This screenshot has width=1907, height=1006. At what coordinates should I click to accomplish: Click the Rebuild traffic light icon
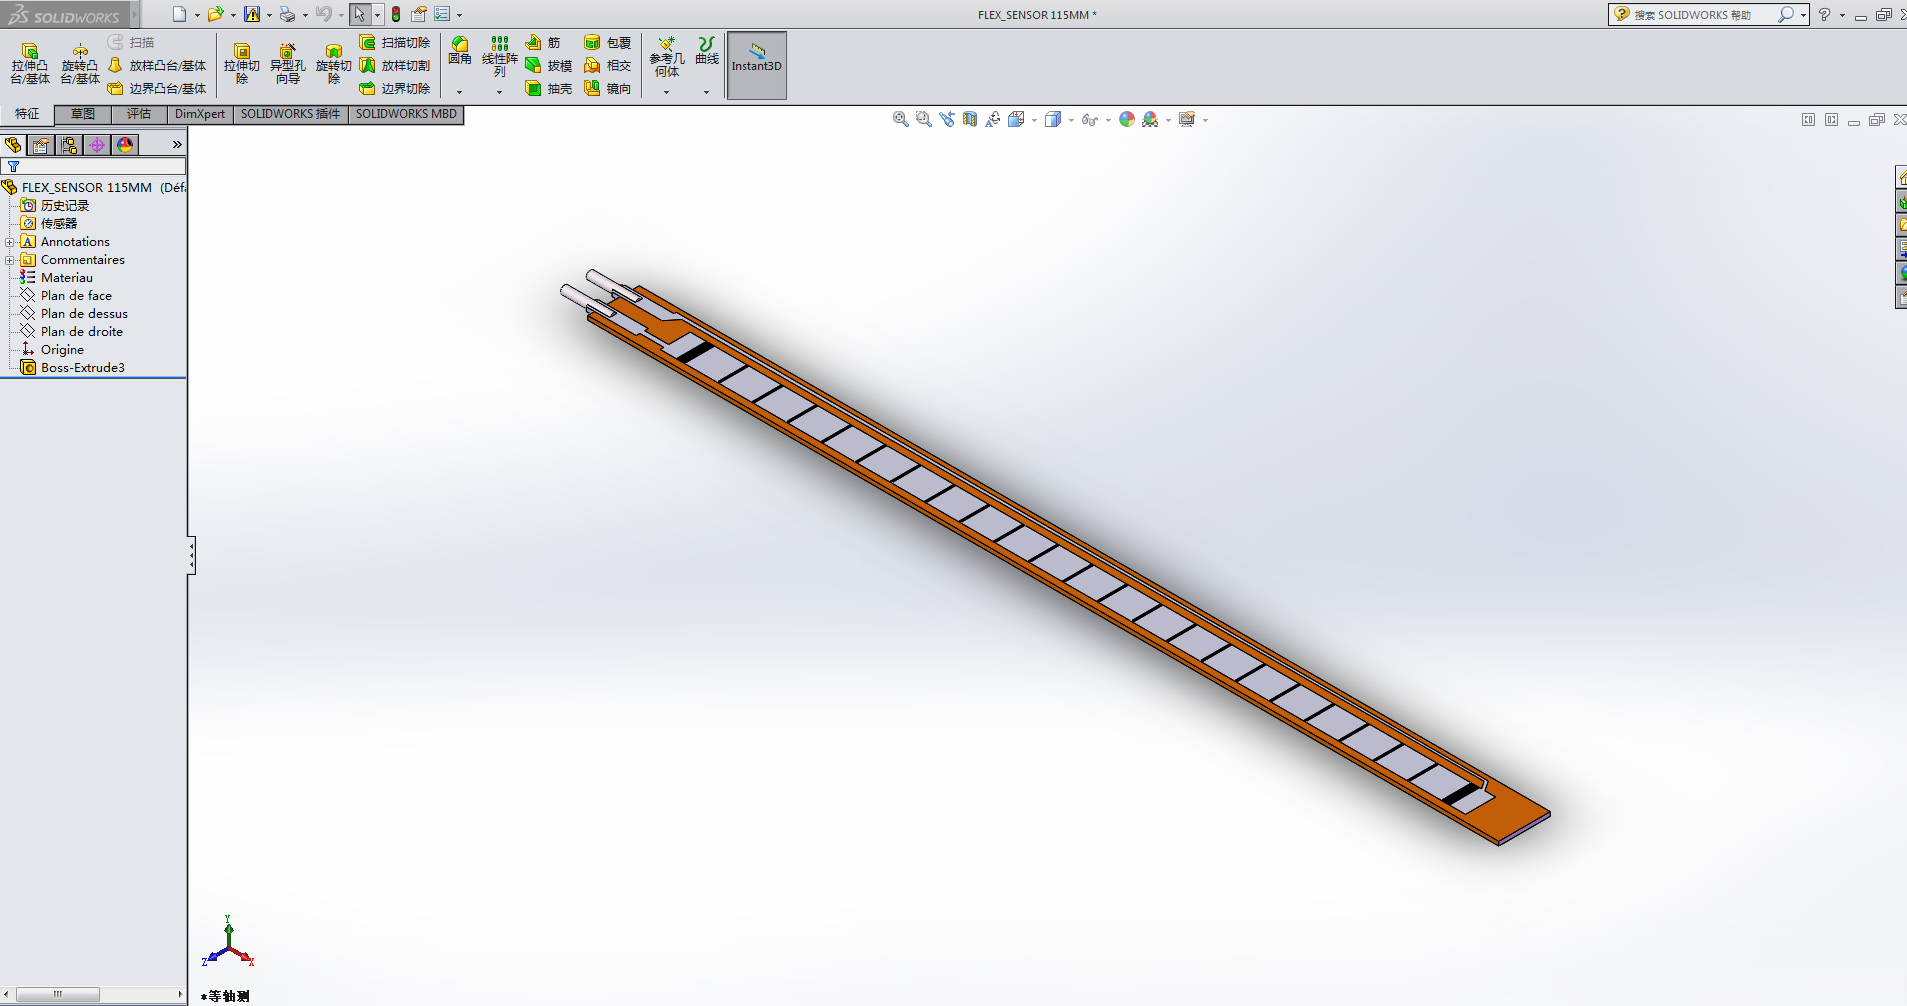tap(396, 14)
